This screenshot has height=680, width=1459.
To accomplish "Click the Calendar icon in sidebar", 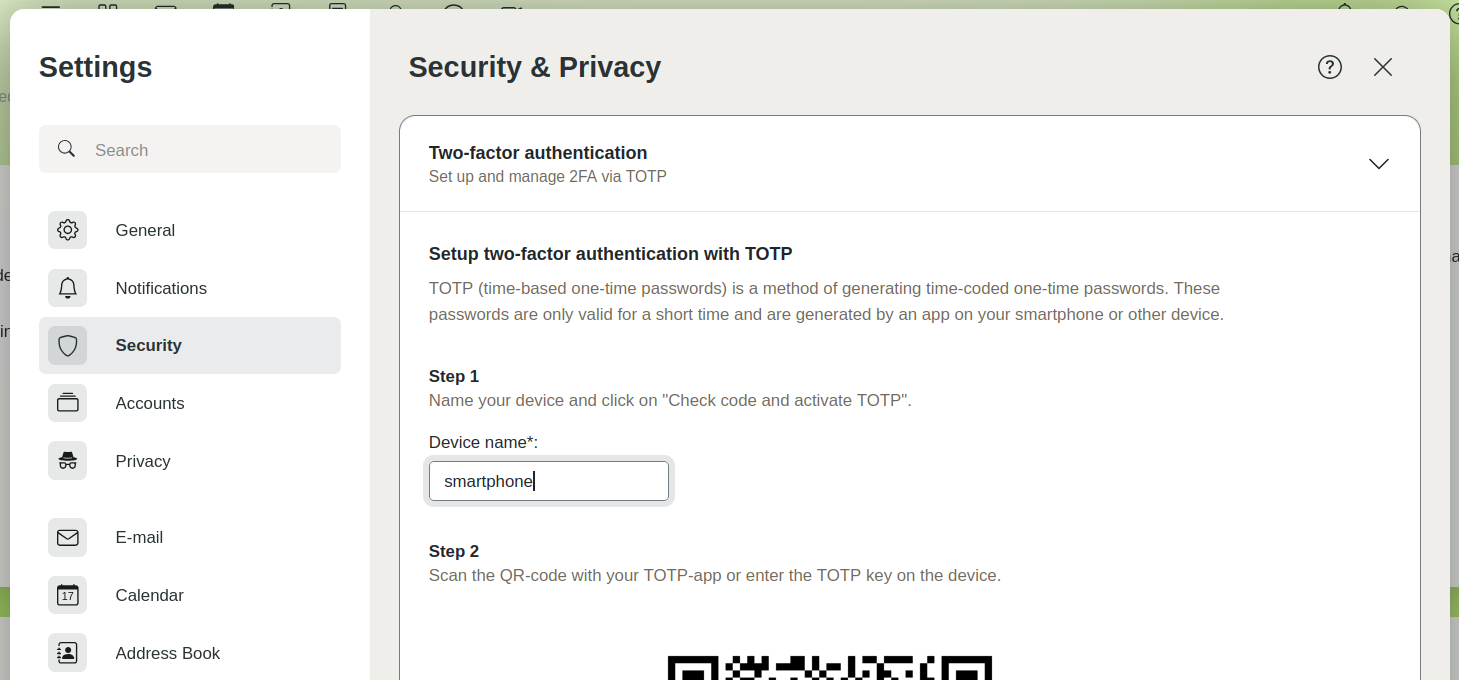I will (68, 595).
